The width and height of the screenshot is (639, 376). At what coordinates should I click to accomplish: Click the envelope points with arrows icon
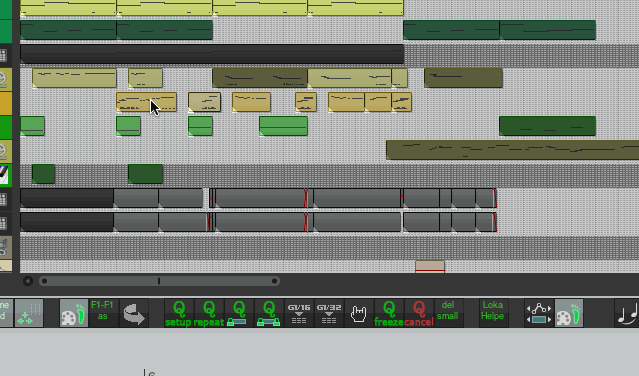pyautogui.click(x=539, y=313)
